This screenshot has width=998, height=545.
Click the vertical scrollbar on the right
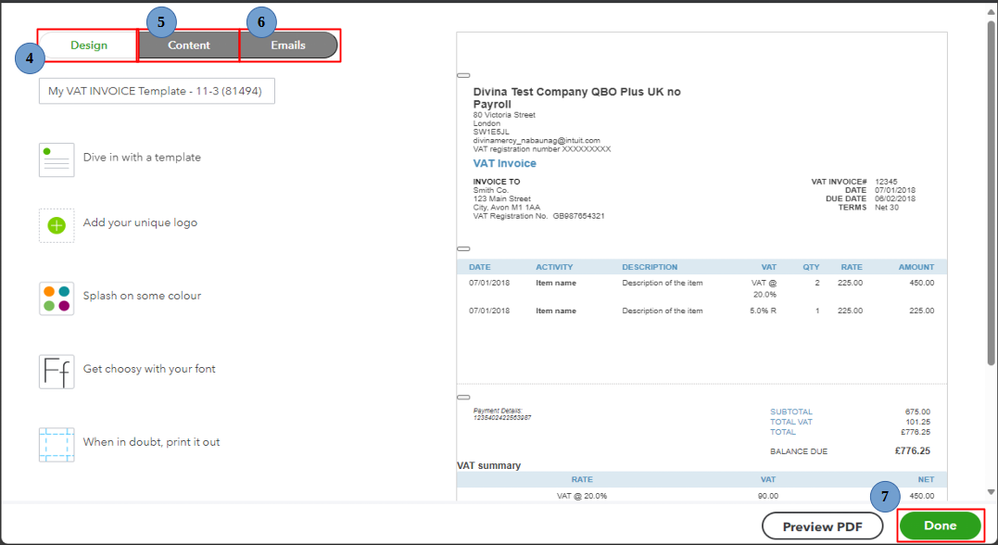990,194
